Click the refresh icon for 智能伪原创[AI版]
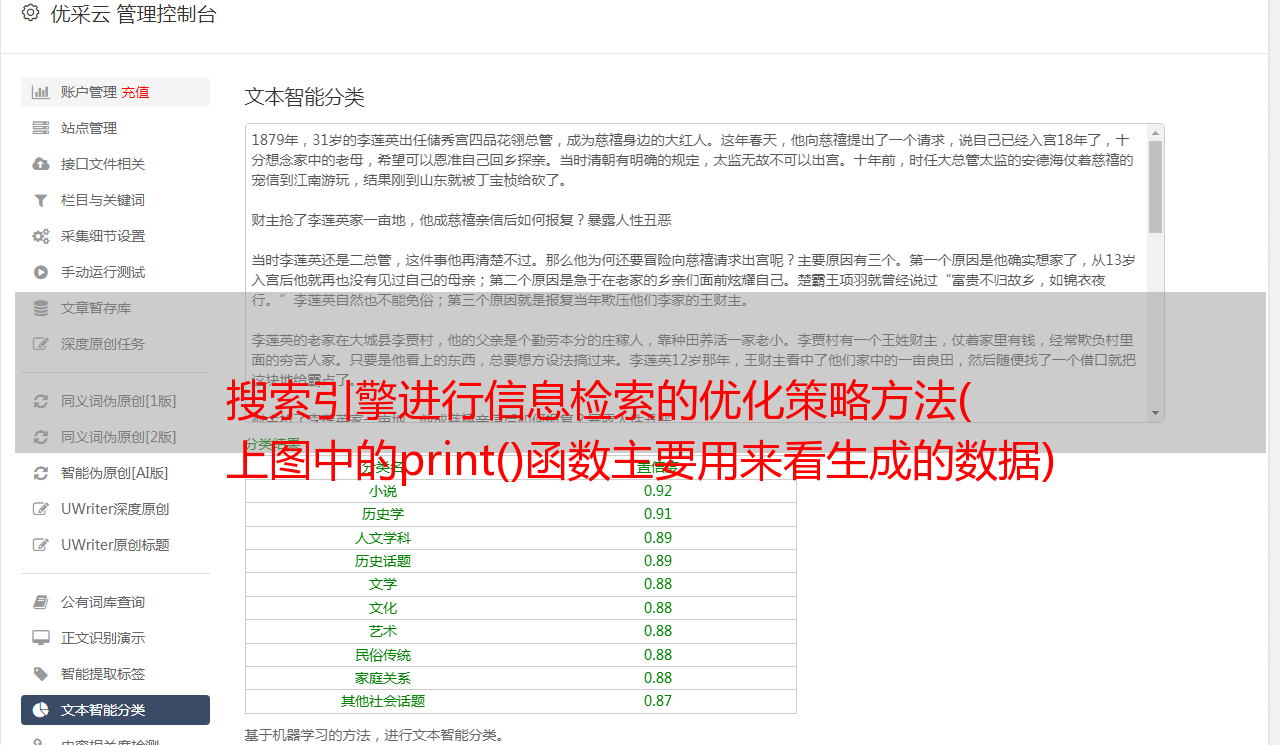 click(x=41, y=473)
